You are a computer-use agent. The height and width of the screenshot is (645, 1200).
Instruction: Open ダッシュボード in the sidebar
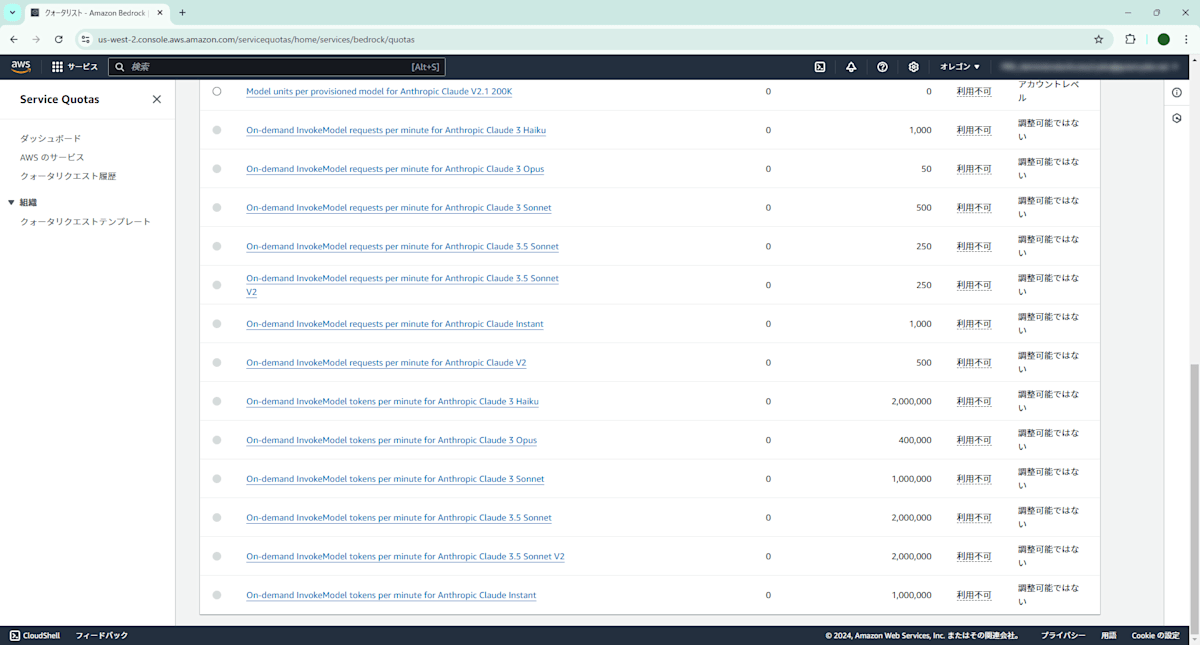[50, 138]
